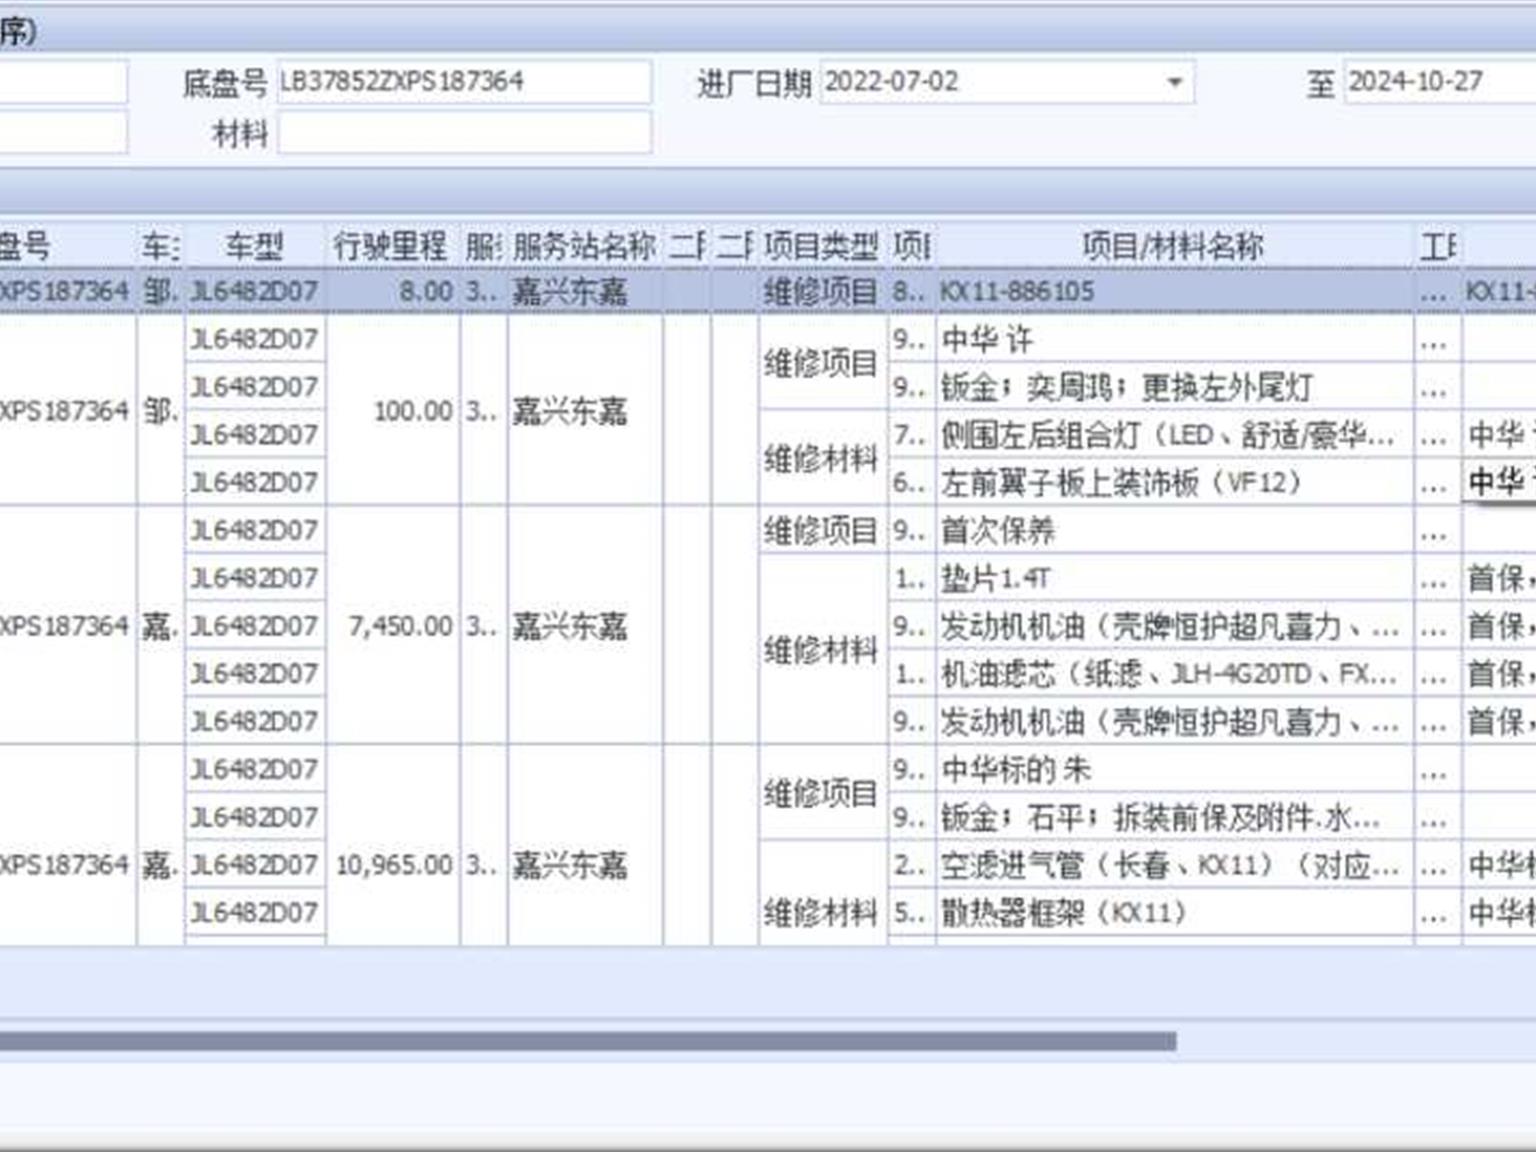Sort by 行驶里程 column header

[391, 245]
